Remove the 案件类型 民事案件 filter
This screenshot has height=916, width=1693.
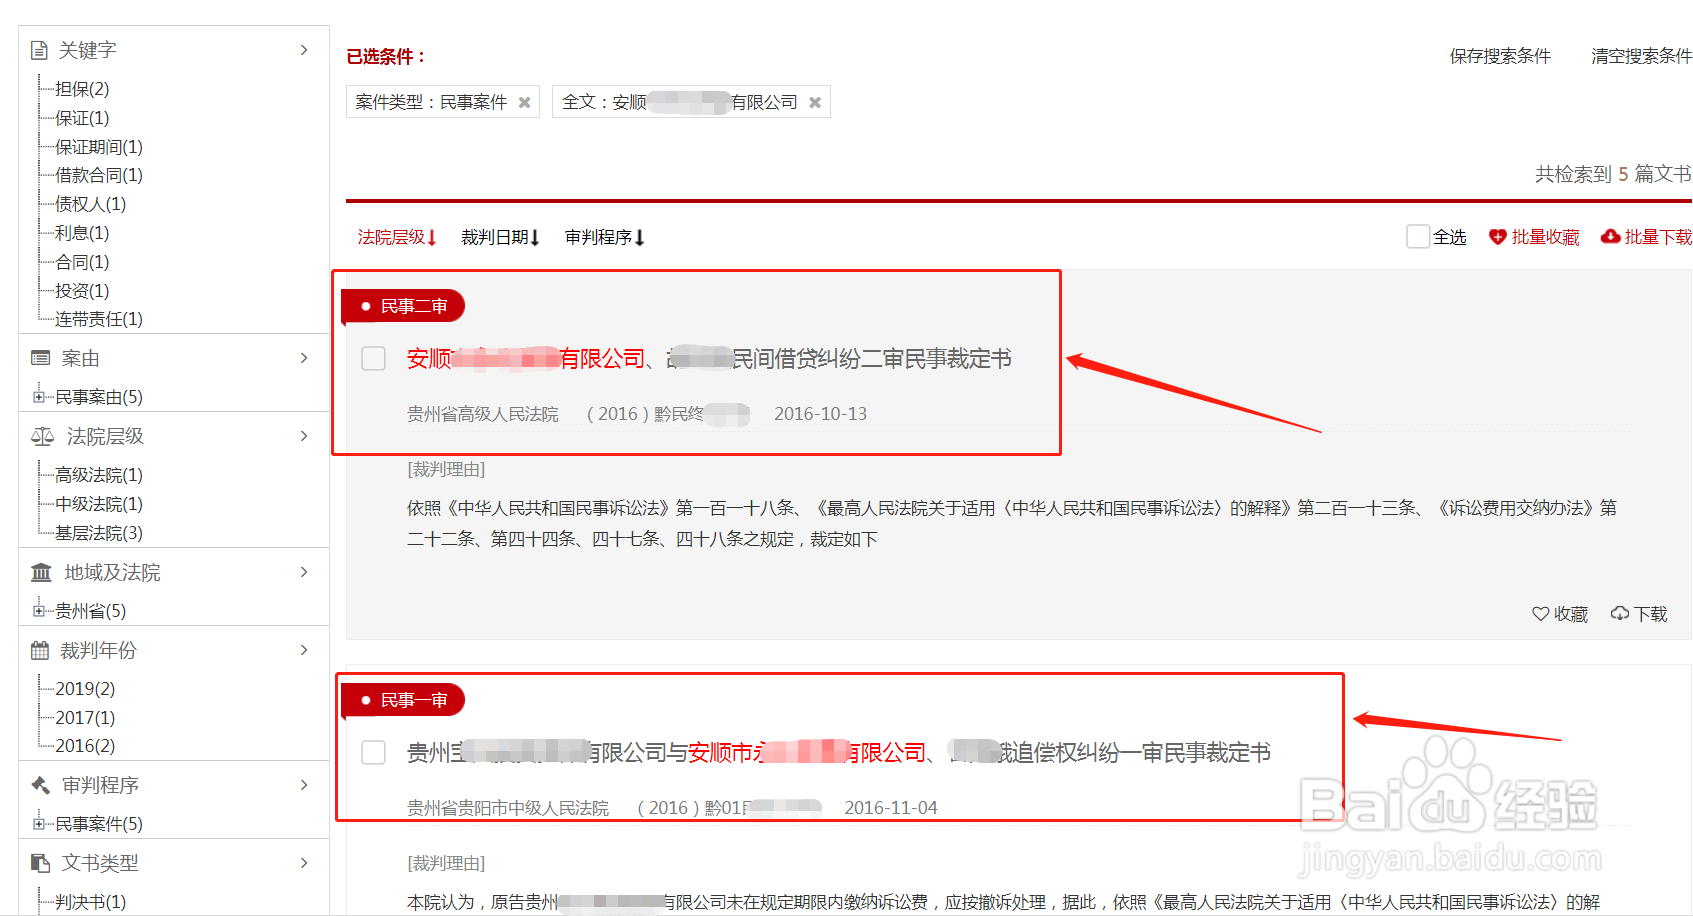(x=524, y=102)
